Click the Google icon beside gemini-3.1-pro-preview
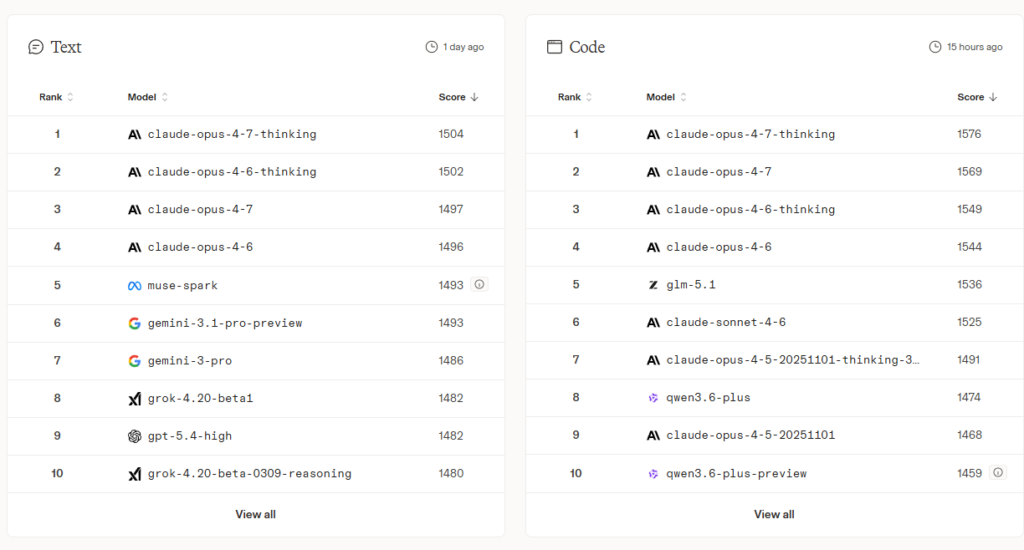The image size is (1024, 550). pyautogui.click(x=134, y=323)
